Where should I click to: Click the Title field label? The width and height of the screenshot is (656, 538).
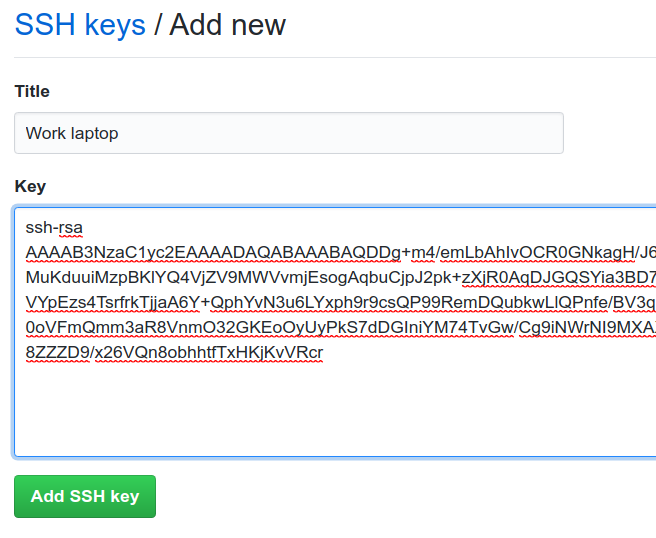coord(32,91)
